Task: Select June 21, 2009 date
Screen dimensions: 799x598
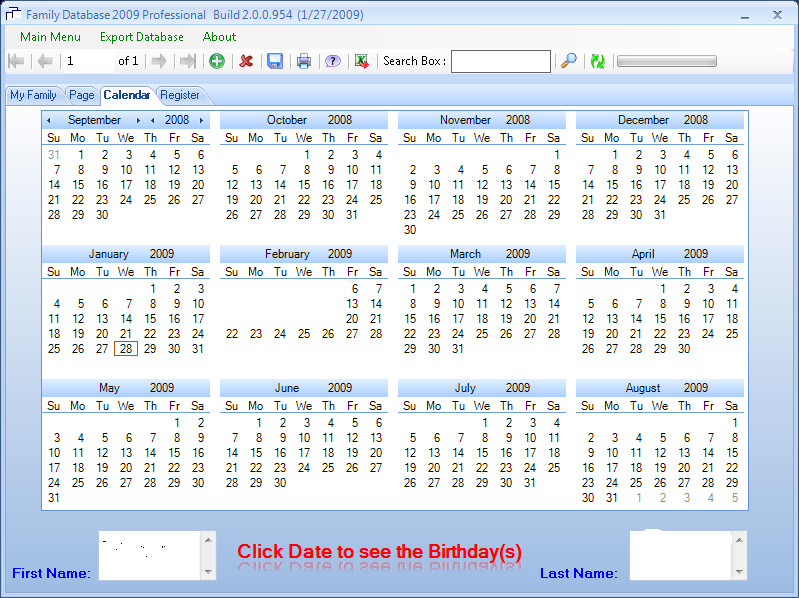Action: click(x=232, y=468)
